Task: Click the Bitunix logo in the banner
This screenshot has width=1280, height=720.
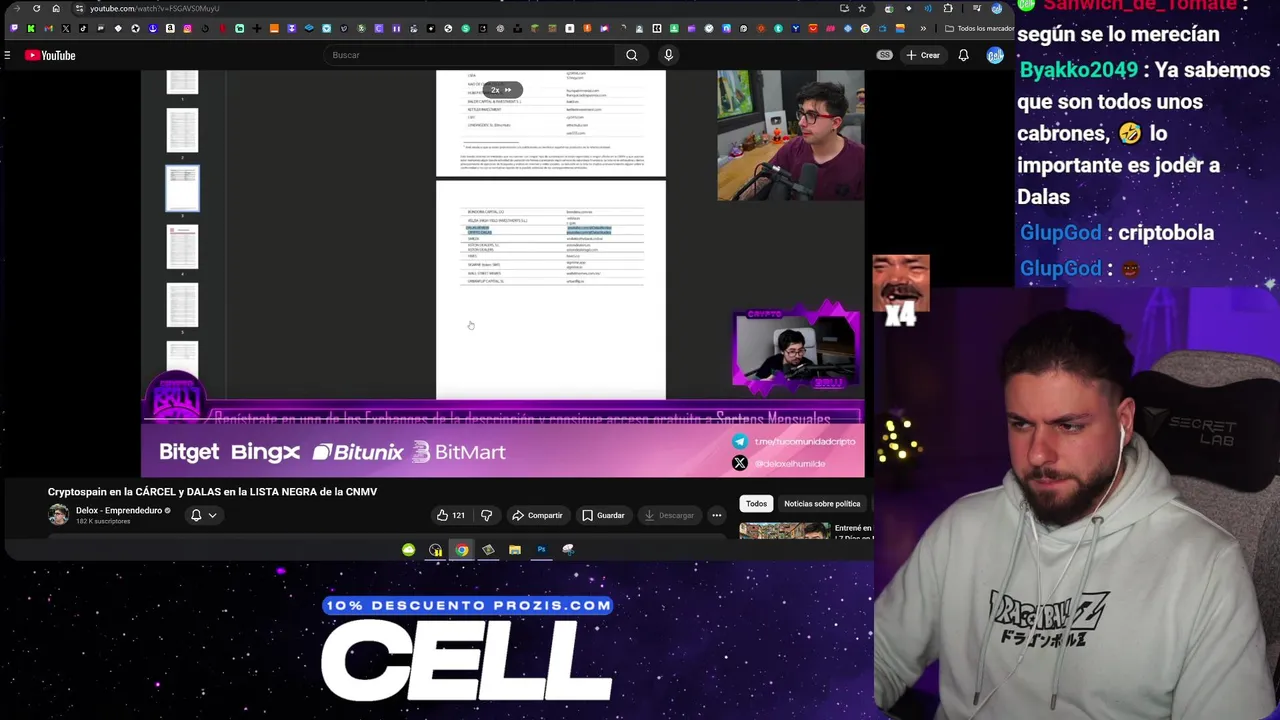Action: (x=357, y=452)
